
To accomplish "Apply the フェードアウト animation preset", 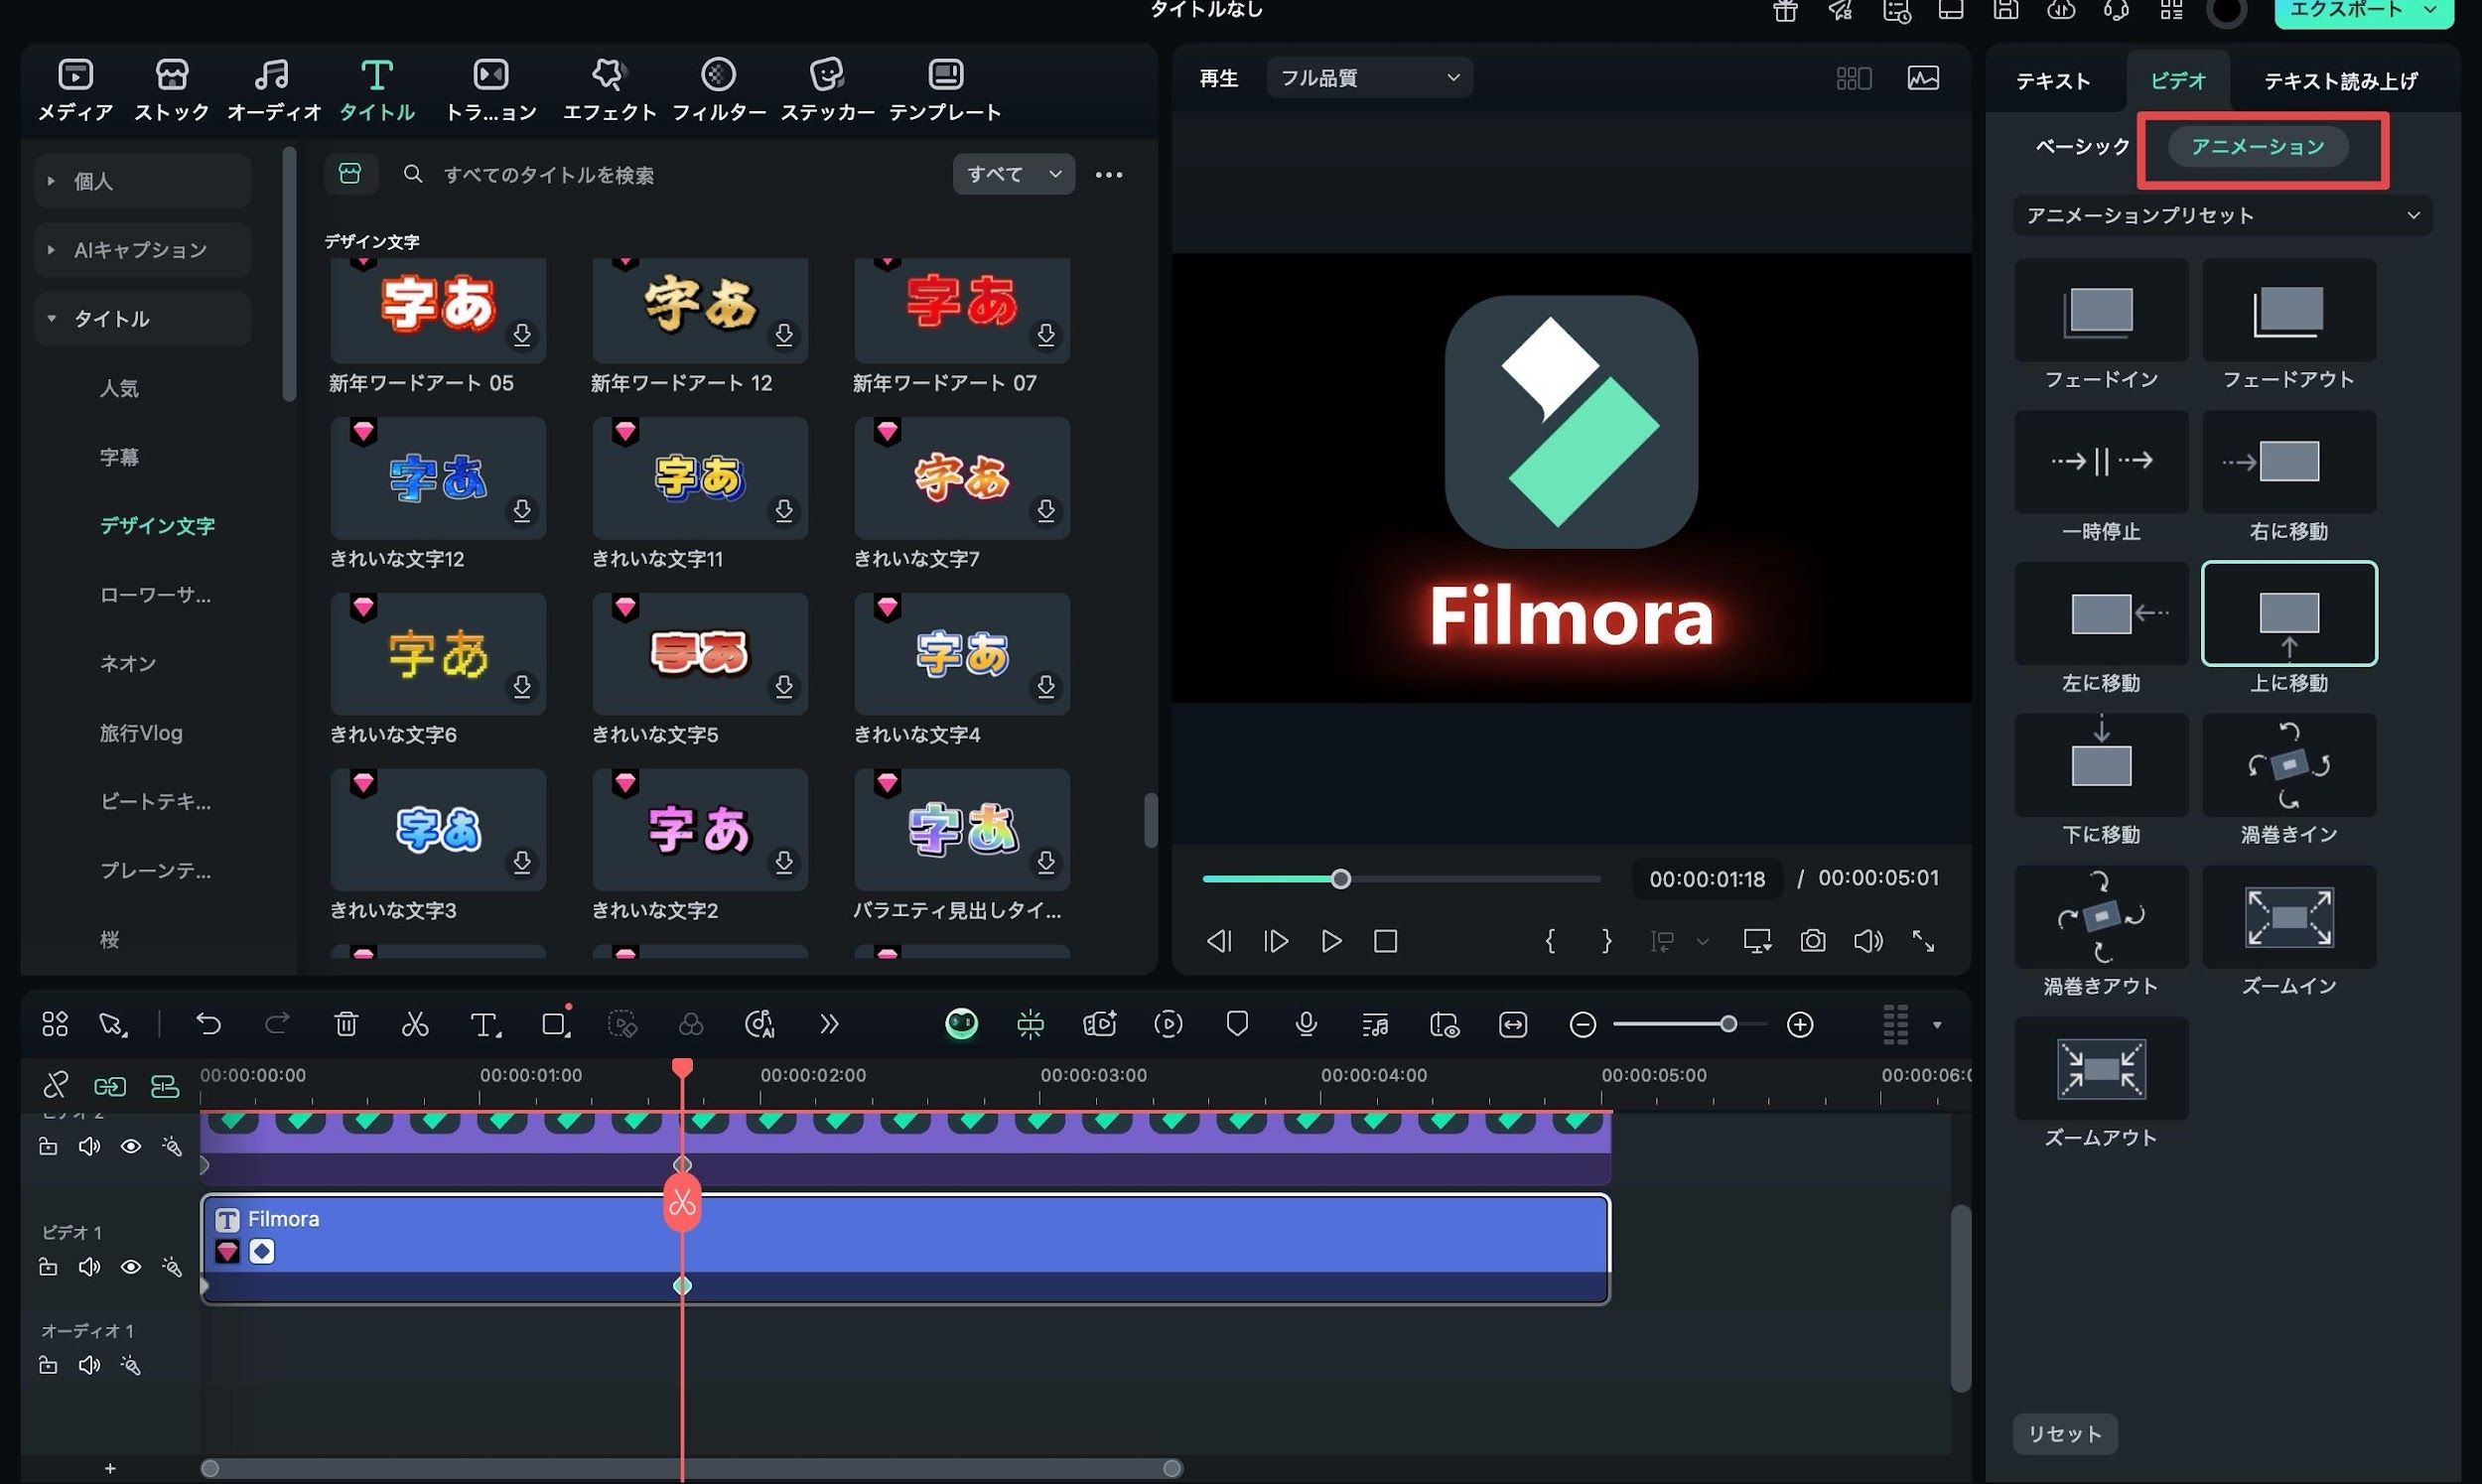I will pyautogui.click(x=2289, y=311).
